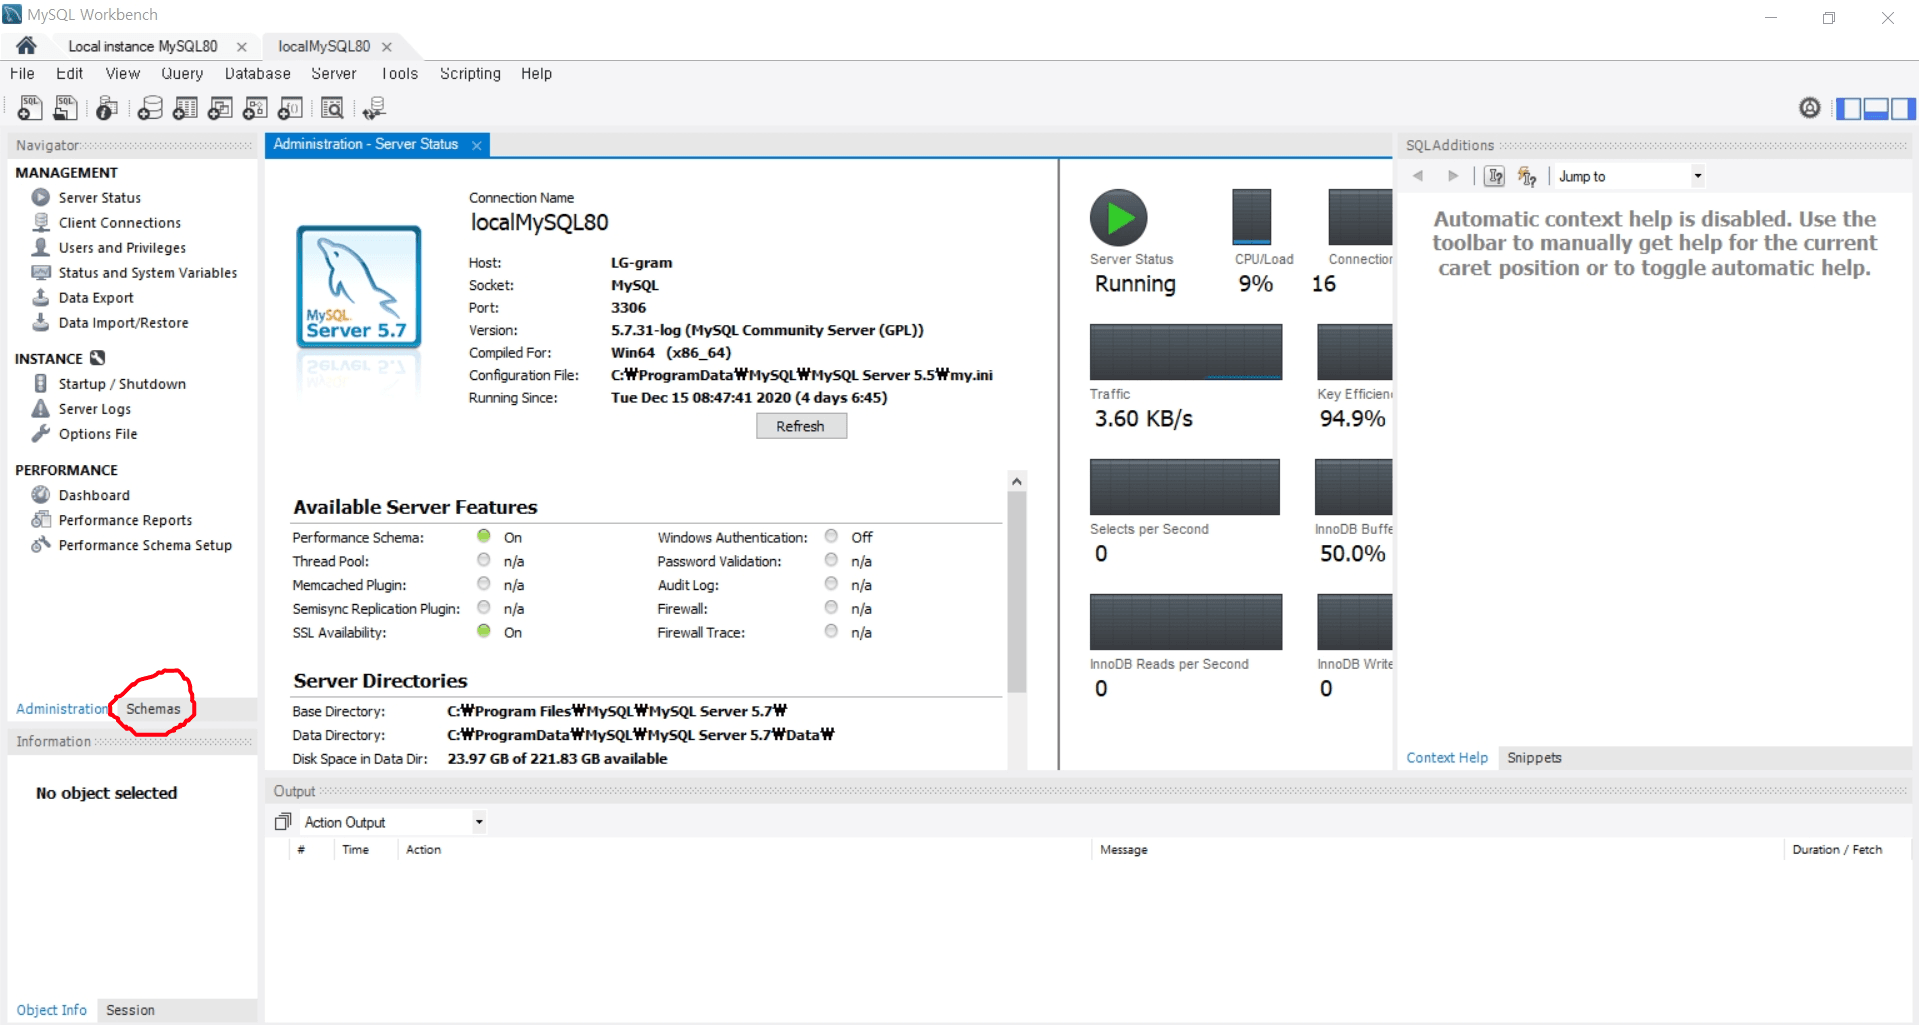Click the Performance Schema status indicator
This screenshot has width=1919, height=1025.
tap(484, 536)
